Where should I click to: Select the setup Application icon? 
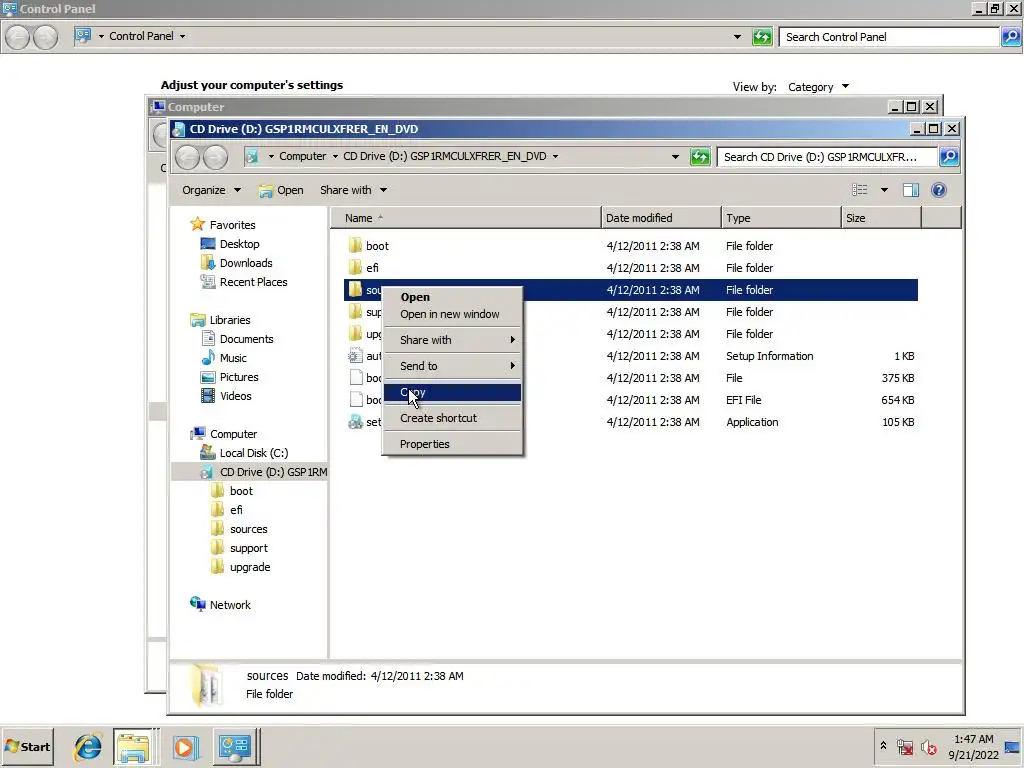[355, 422]
